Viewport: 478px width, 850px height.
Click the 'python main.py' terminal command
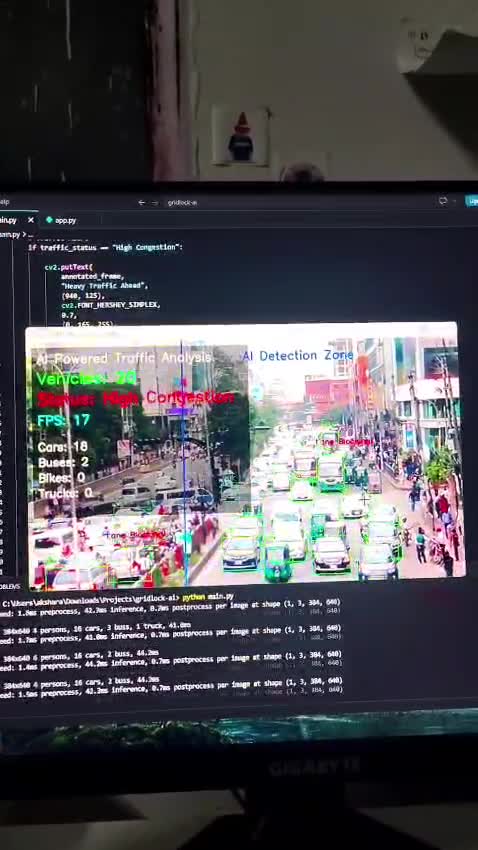pos(208,597)
